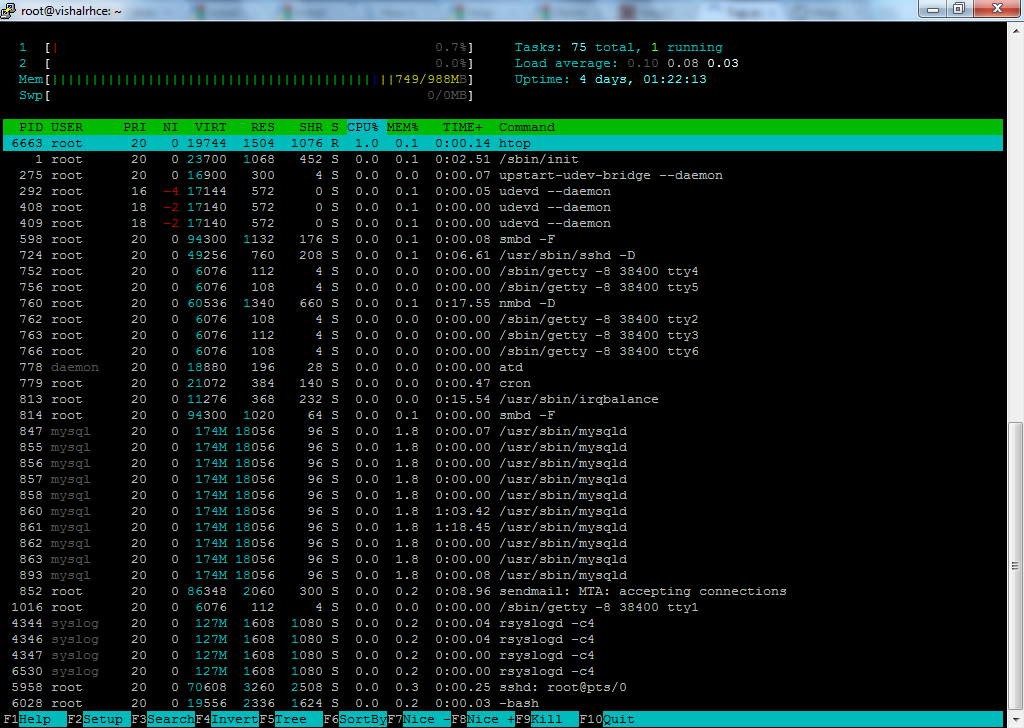Open F6 SortBy options
Image resolution: width=1024 pixels, height=728 pixels.
click(355, 719)
